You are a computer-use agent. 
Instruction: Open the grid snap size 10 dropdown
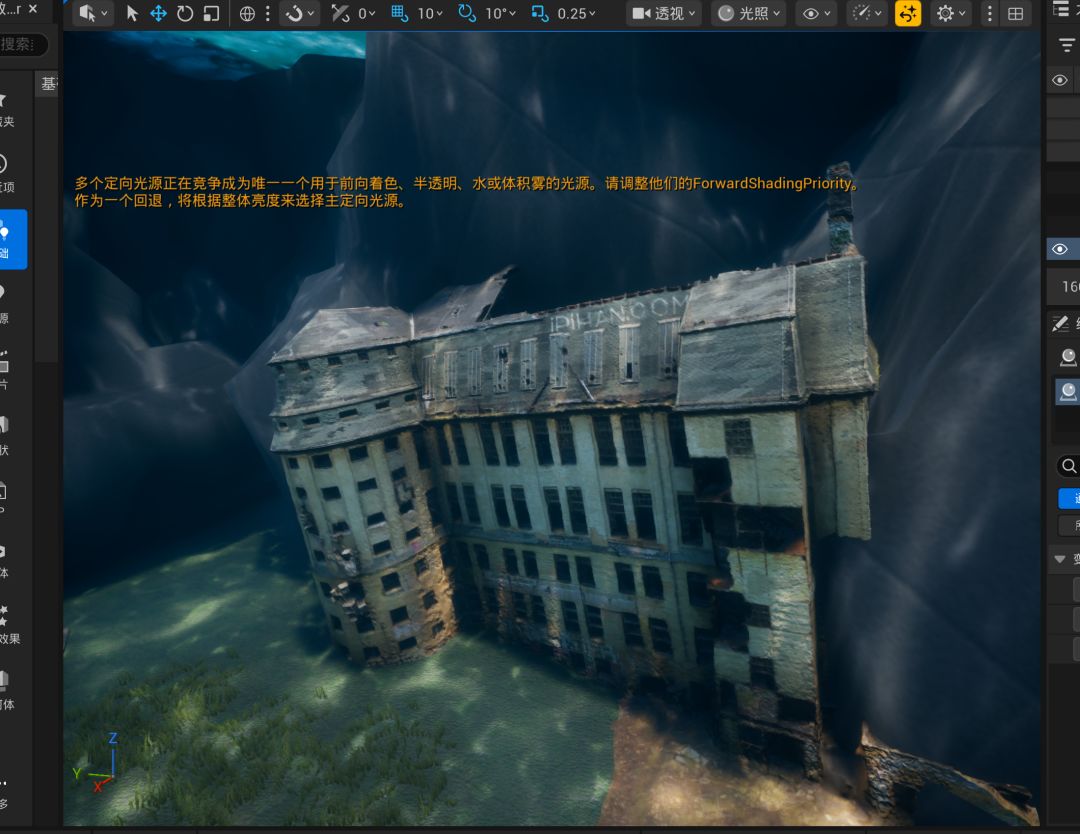coord(430,13)
